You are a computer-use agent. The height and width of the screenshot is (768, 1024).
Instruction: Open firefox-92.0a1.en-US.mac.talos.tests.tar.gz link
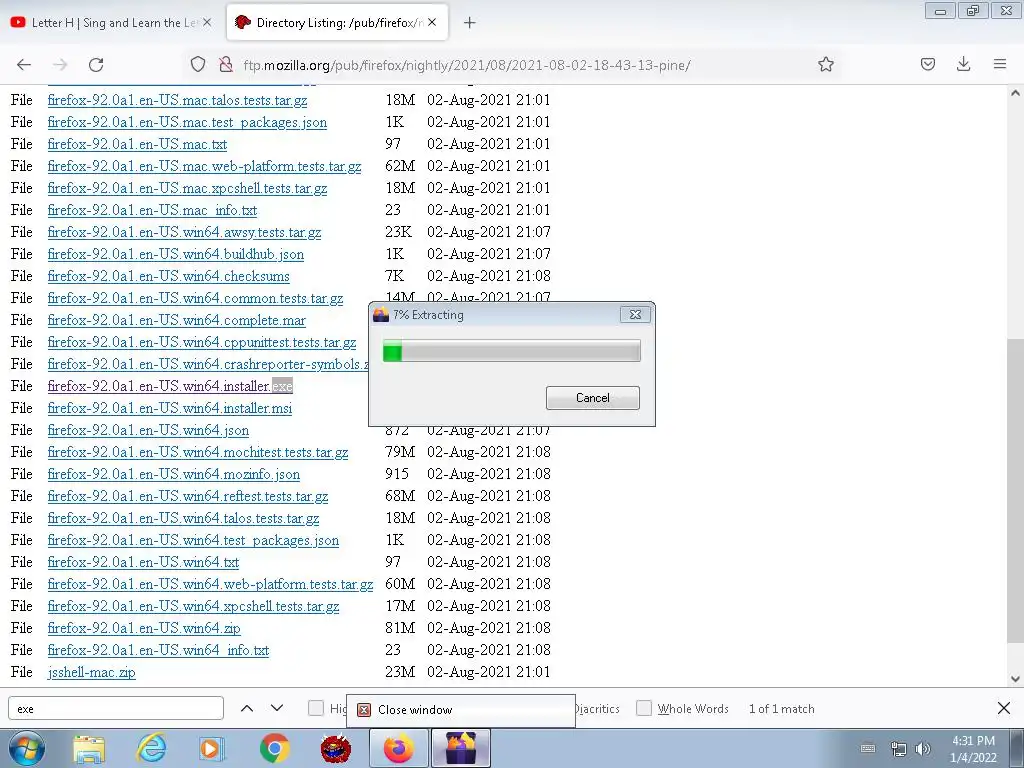177,100
